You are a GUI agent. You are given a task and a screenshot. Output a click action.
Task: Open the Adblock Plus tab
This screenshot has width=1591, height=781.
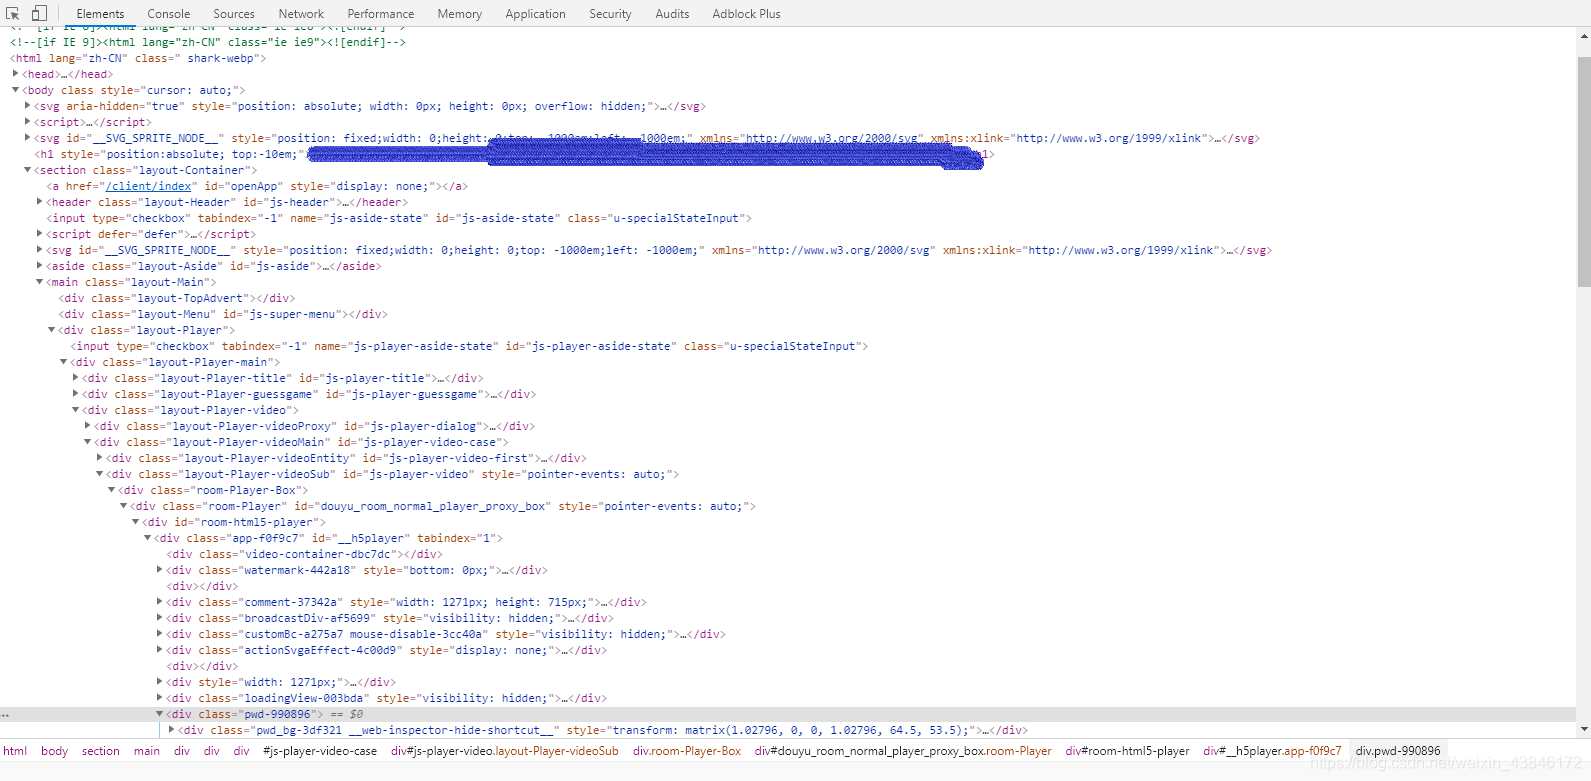746,14
